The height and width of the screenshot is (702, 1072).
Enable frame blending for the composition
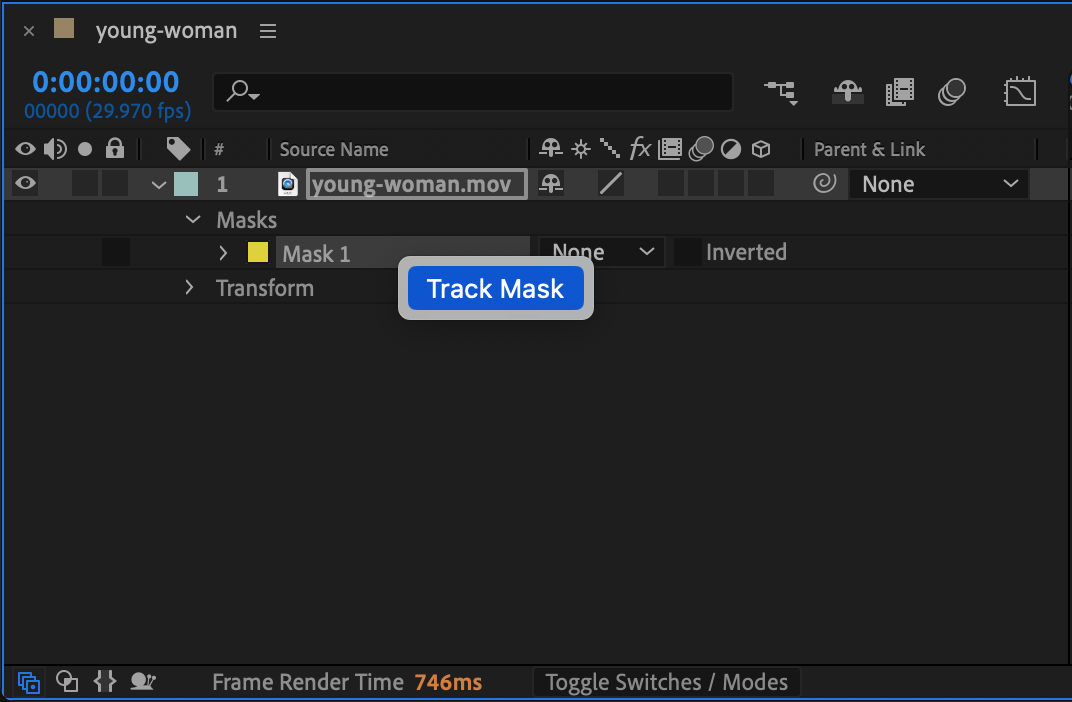(900, 92)
